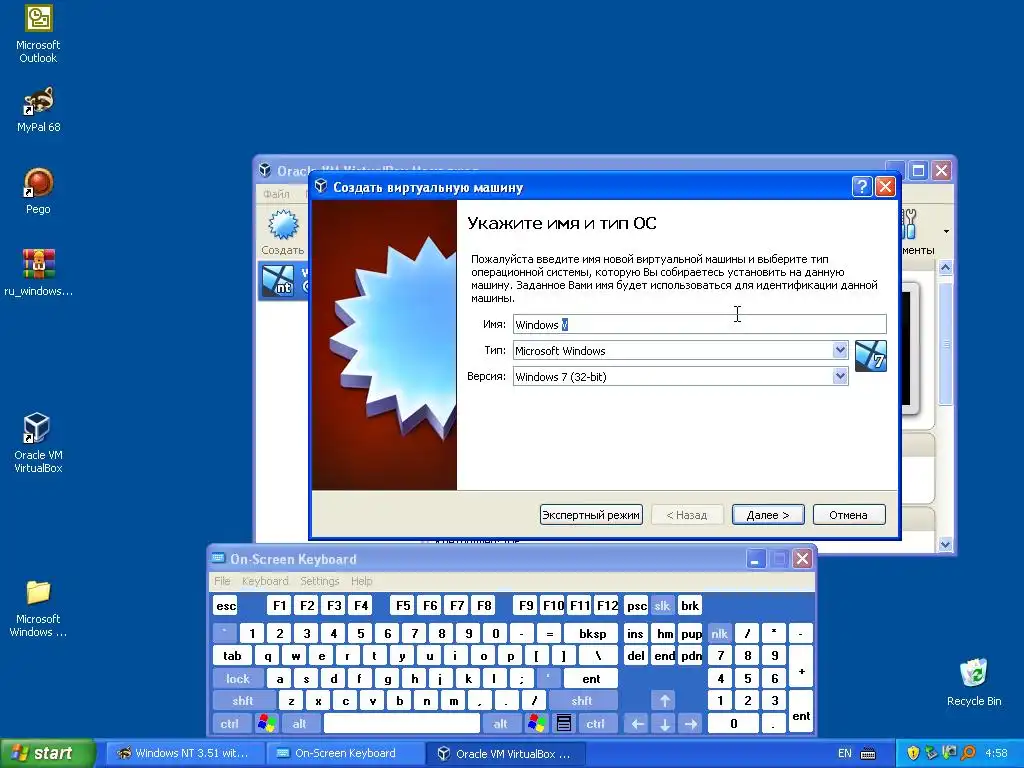Switch to Oracle VM VirtualBox taskbar button
The image size is (1024, 768).
505,754
